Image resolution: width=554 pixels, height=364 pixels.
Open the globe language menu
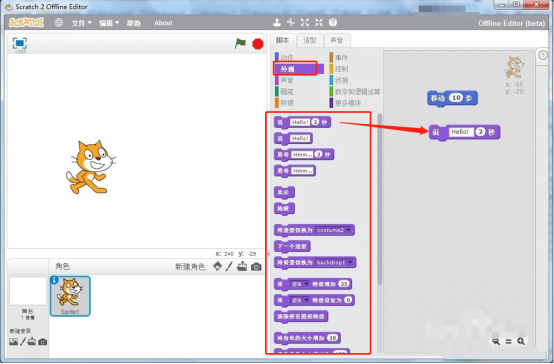(x=59, y=23)
